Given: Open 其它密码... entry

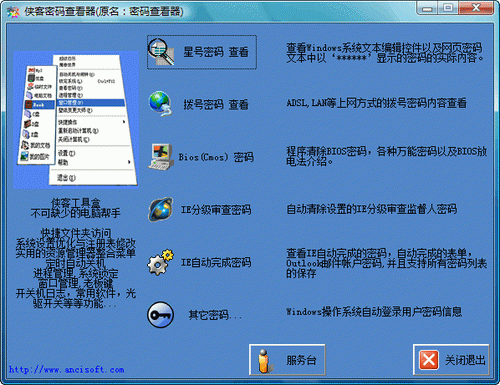Looking at the screenshot, I should point(215,315).
